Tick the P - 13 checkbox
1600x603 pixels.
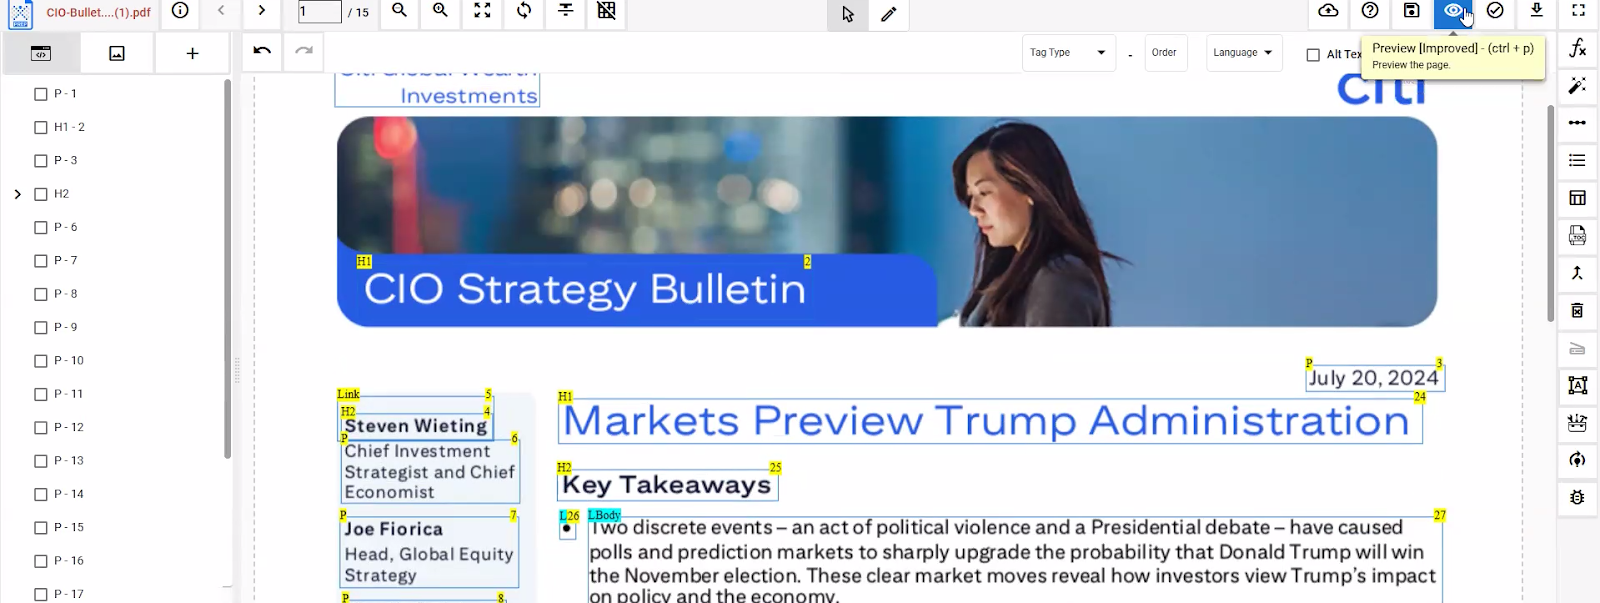pyautogui.click(x=41, y=461)
